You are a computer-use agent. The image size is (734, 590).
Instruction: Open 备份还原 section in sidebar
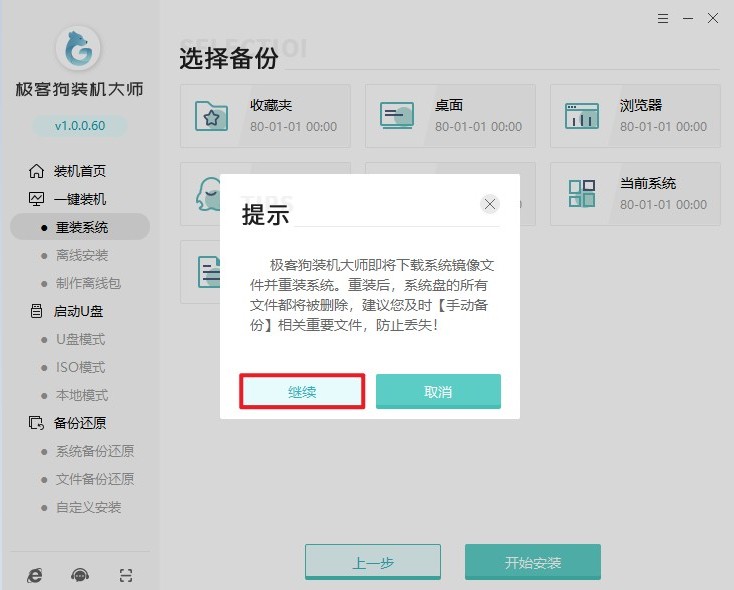[80, 423]
